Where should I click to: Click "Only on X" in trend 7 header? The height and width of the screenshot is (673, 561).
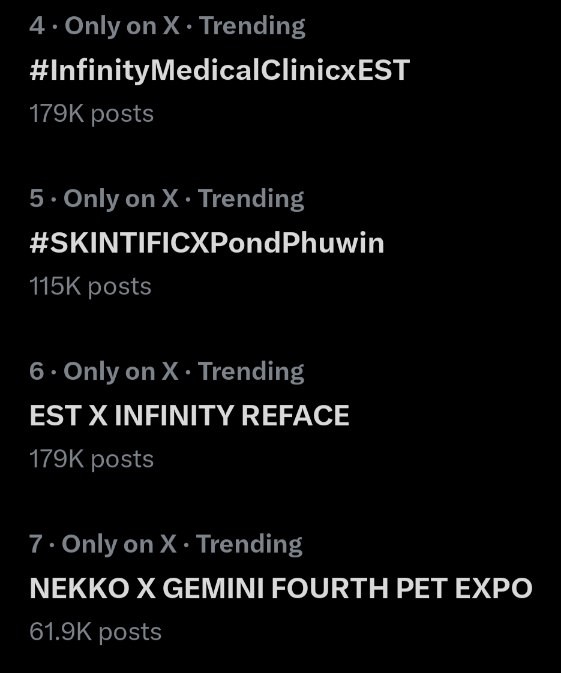[x=119, y=545]
